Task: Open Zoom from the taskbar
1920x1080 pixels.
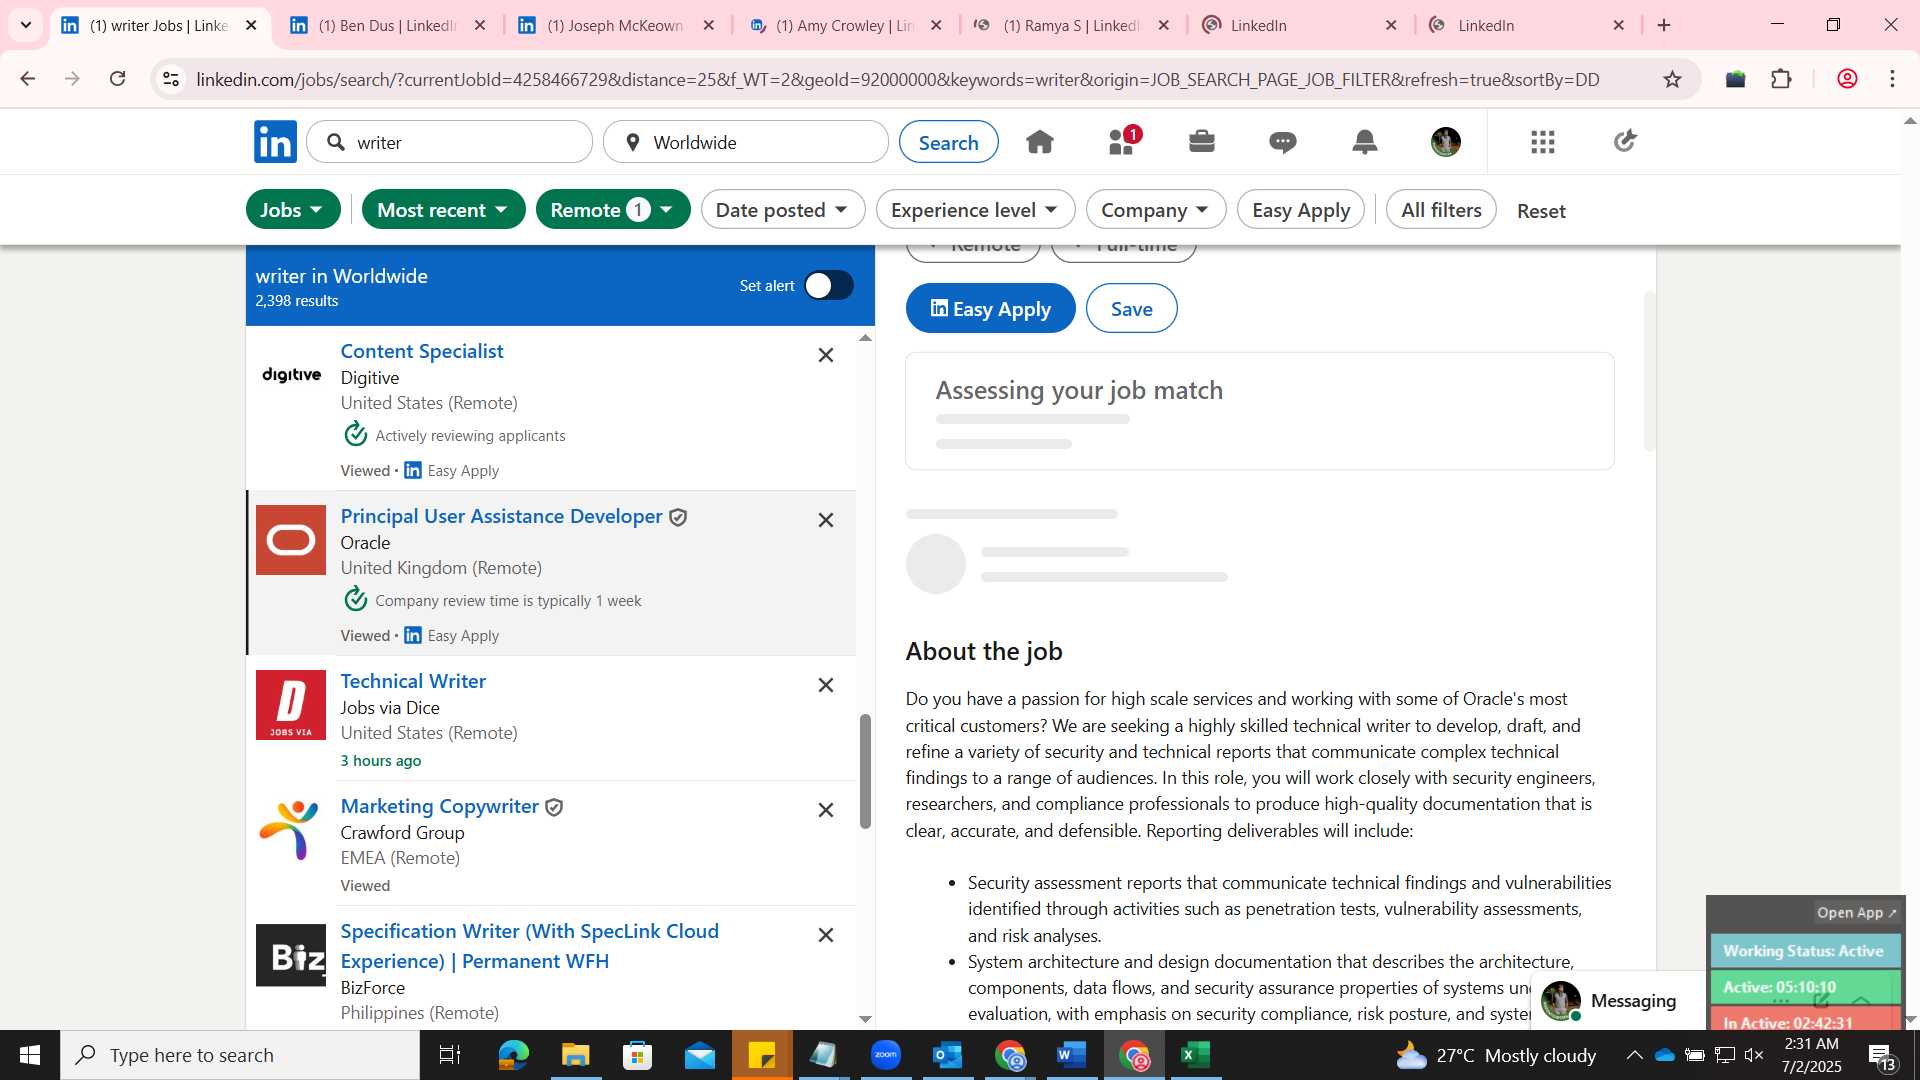Action: tap(886, 1055)
